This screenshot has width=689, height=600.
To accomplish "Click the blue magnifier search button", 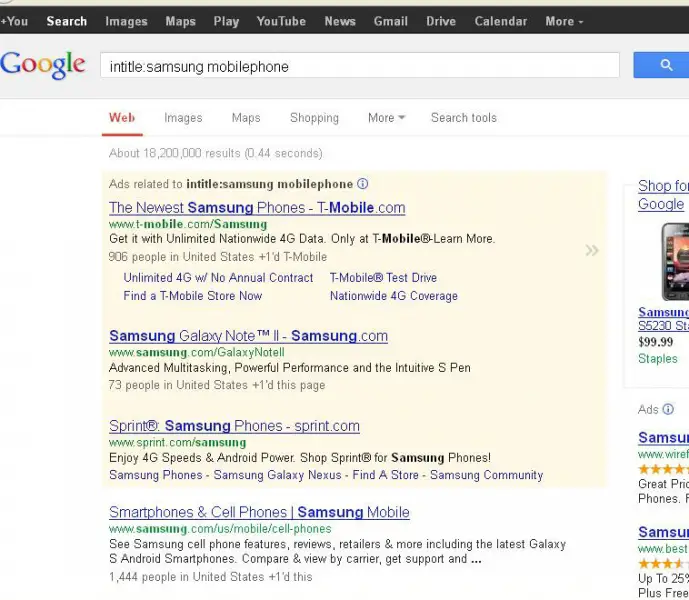I will click(661, 65).
